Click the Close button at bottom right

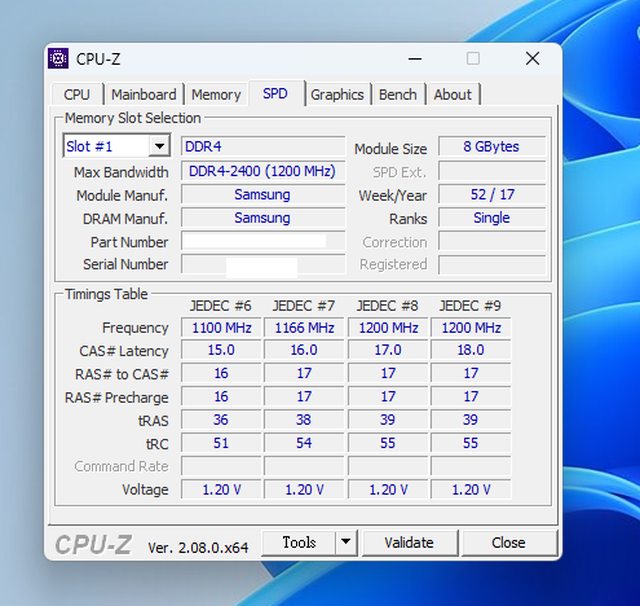(508, 542)
